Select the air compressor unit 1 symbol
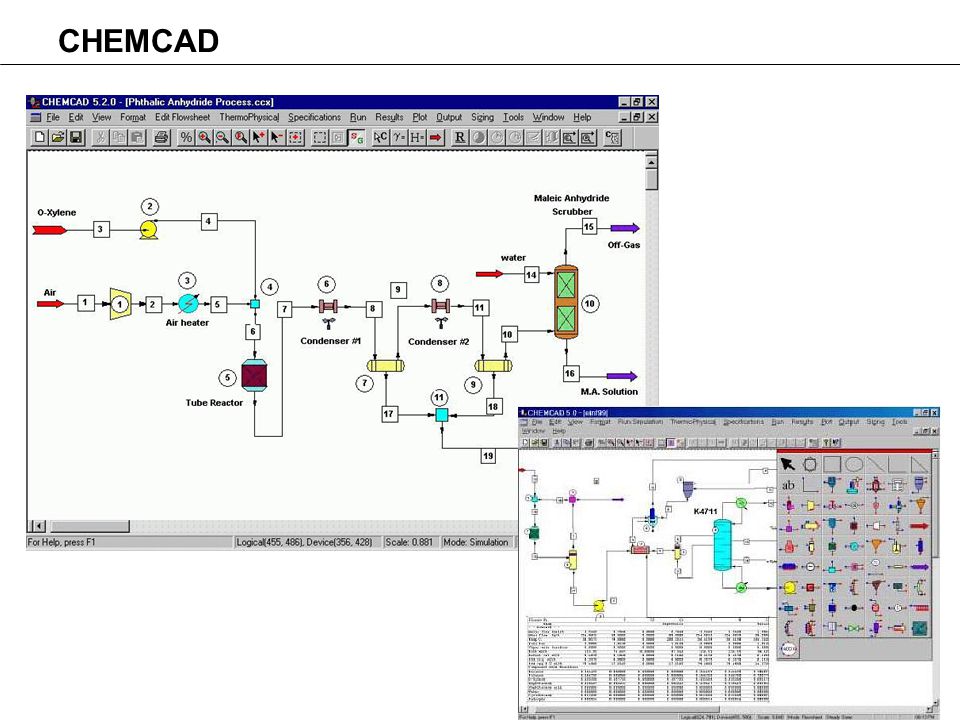Image resolution: width=960 pixels, height=720 pixels. (121, 304)
